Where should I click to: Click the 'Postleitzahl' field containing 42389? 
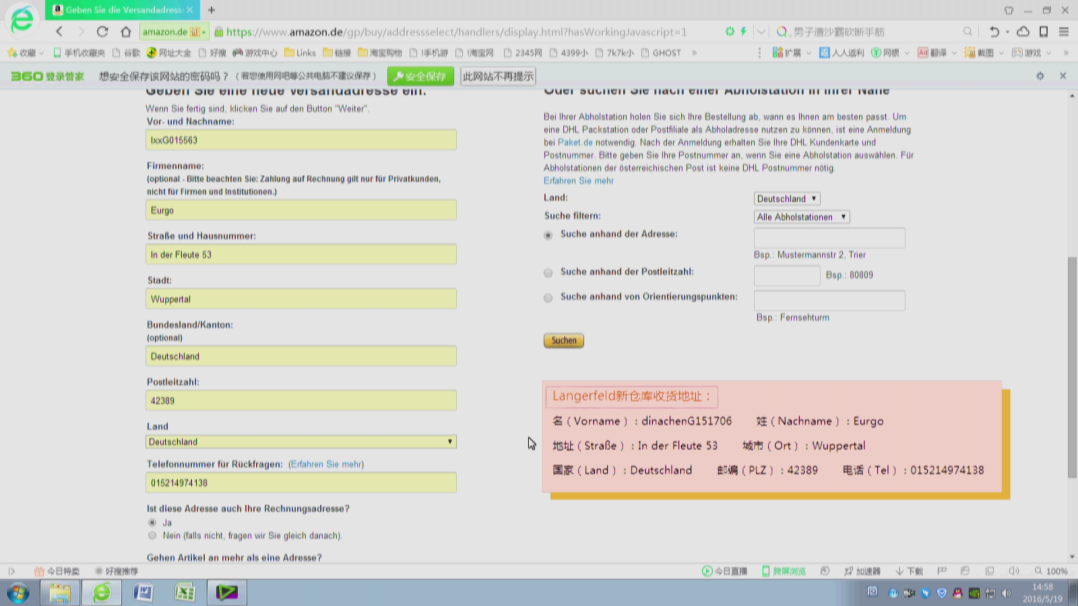(x=300, y=400)
